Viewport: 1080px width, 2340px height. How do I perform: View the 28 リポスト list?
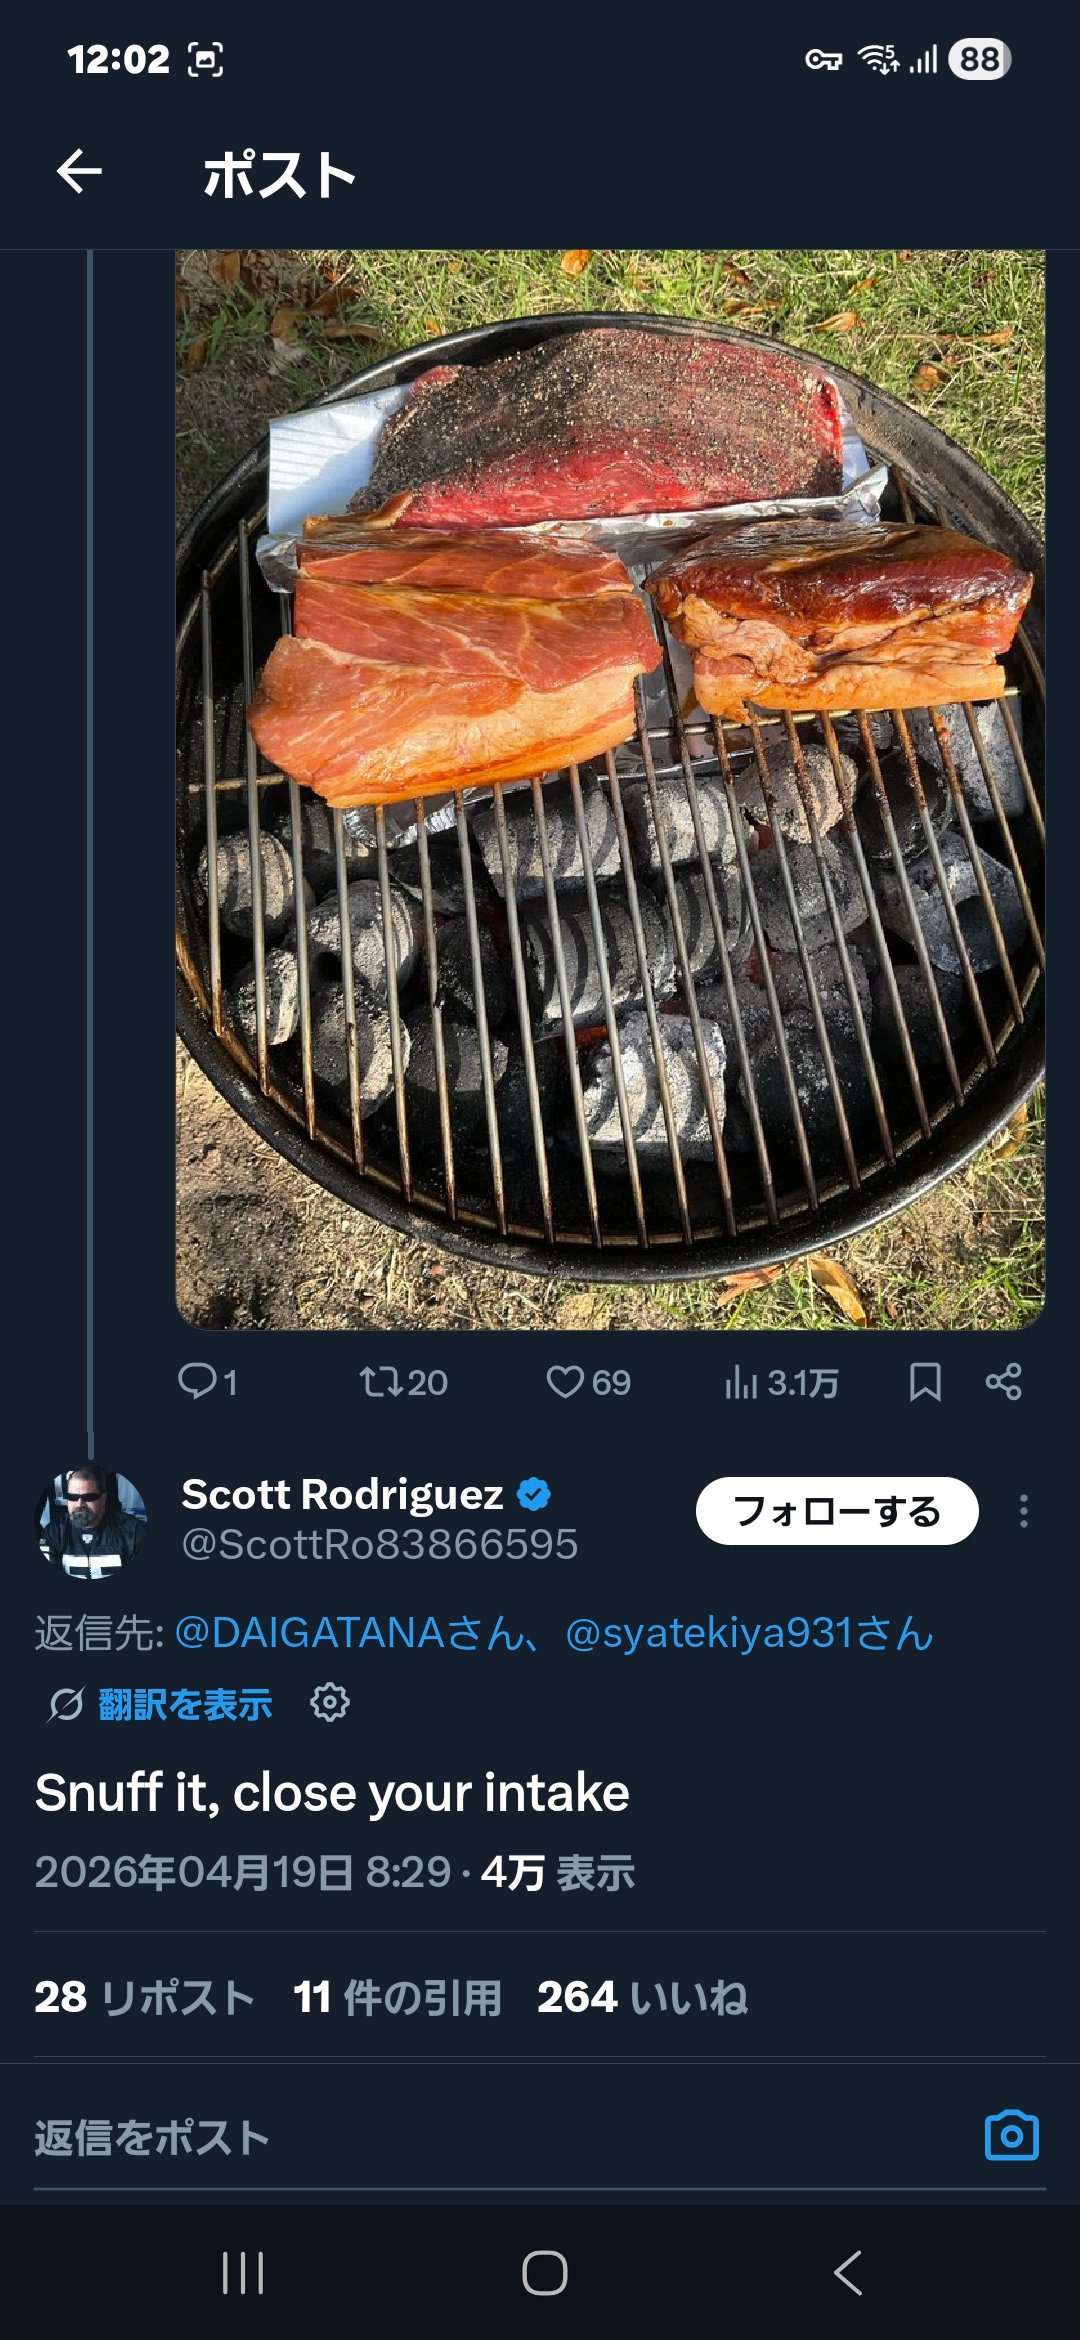pyautogui.click(x=144, y=1997)
